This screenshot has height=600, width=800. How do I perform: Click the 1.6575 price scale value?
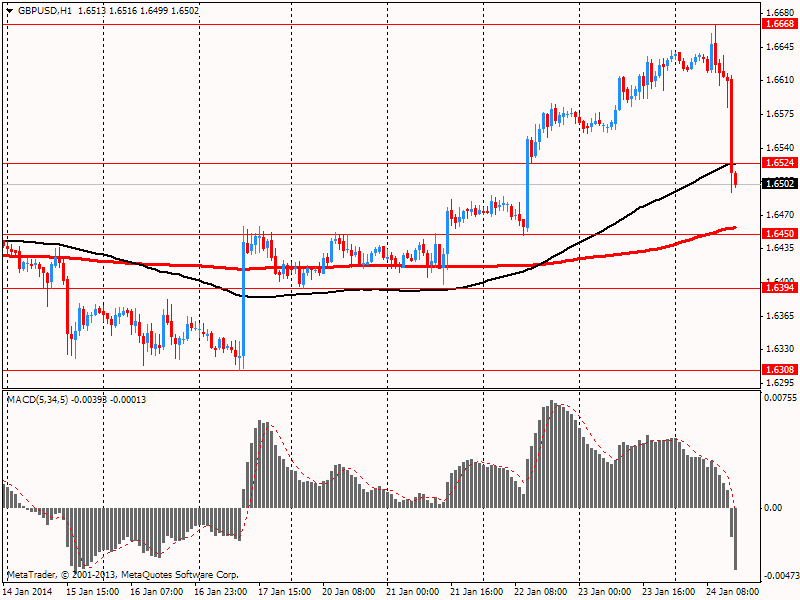(781, 114)
